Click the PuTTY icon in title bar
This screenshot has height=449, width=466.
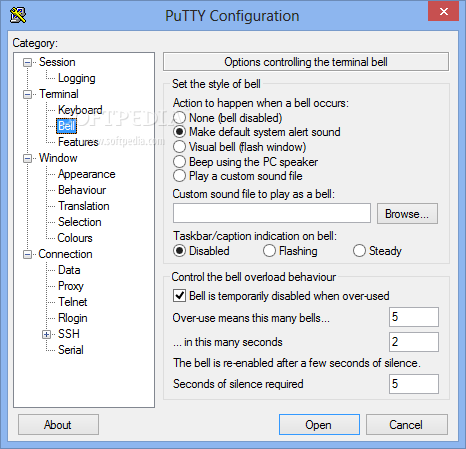(18, 15)
